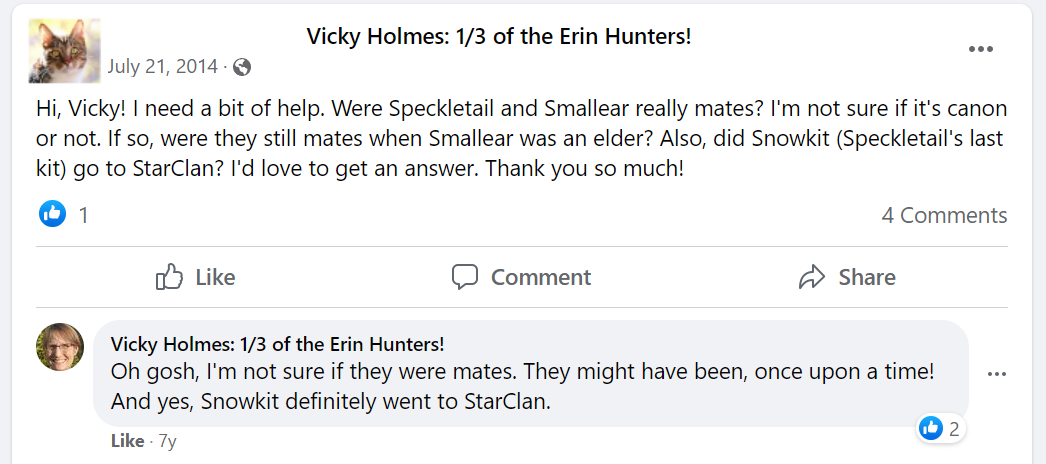Screen dimensions: 1046x464
Task: Open the comment's three-dot options menu
Action: pyautogui.click(x=996, y=374)
